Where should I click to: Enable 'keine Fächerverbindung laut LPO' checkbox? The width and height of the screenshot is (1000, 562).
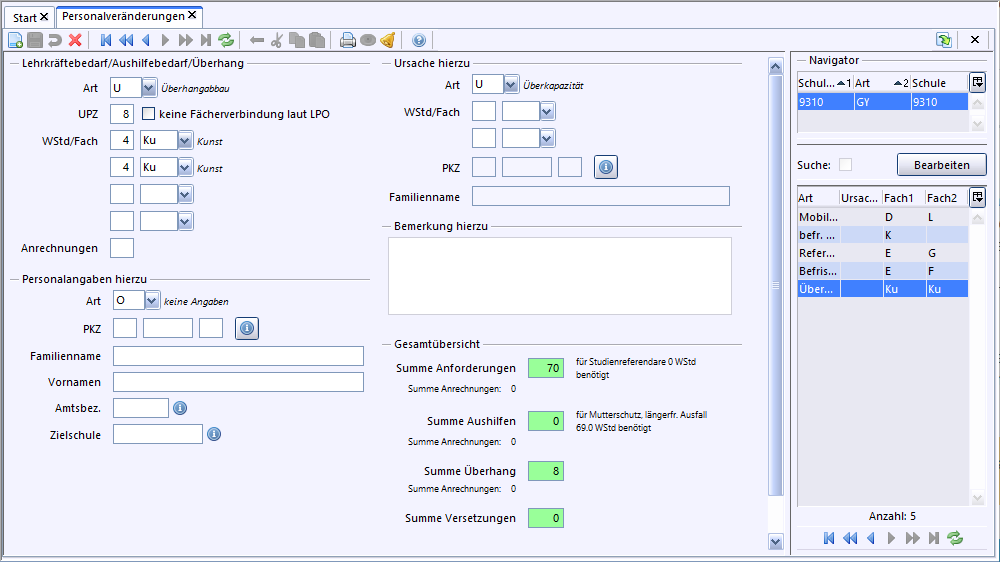coord(149,114)
